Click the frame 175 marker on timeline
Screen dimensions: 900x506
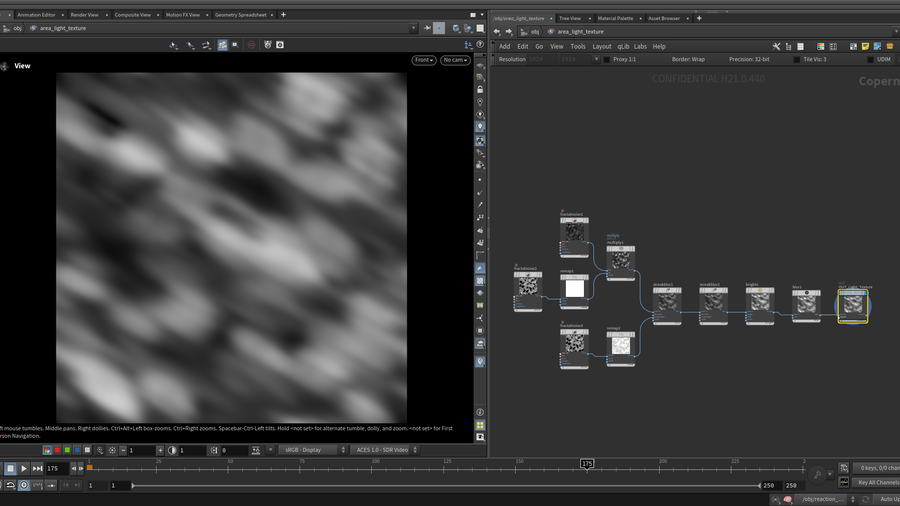coord(587,464)
